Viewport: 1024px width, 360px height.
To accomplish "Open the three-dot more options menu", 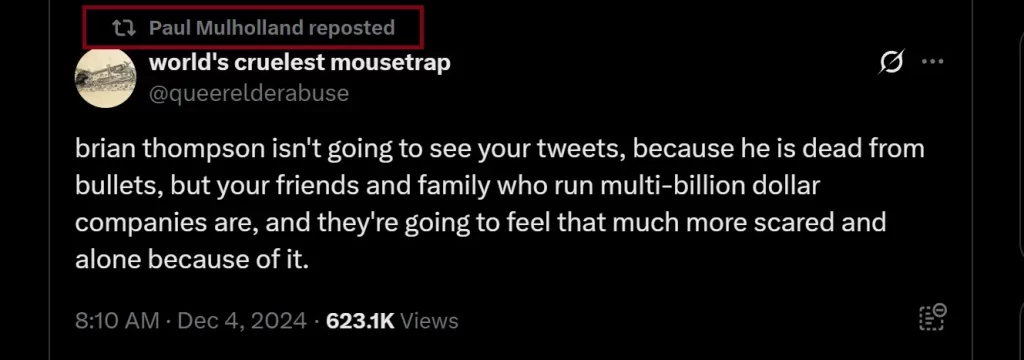I will coord(933,61).
